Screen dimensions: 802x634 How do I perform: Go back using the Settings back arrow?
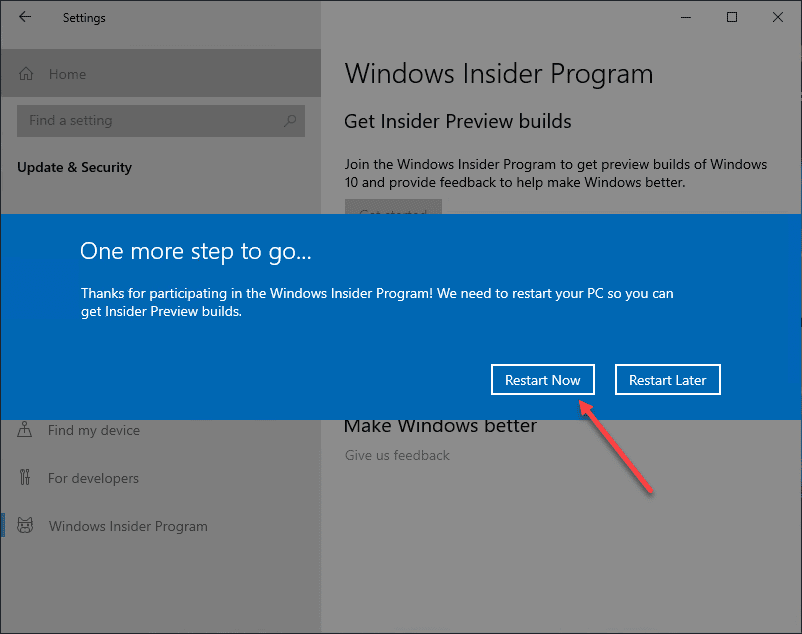25,17
